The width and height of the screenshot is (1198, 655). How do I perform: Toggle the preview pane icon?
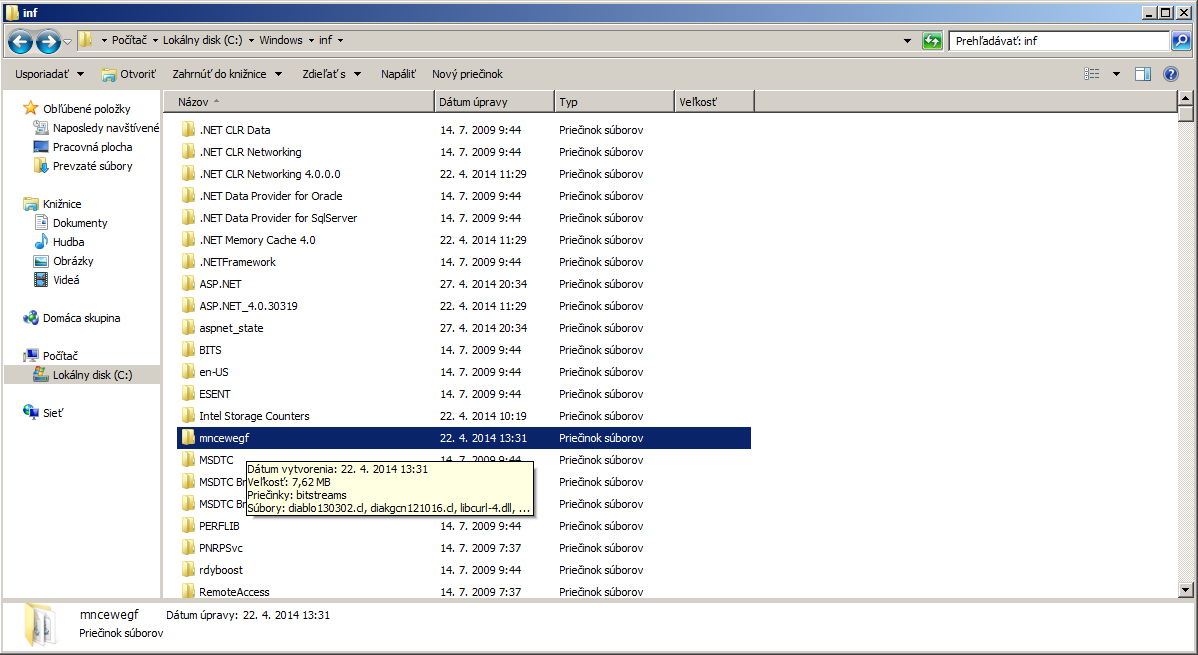coord(1143,74)
